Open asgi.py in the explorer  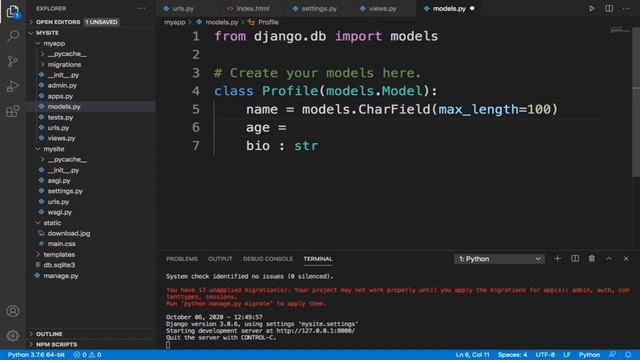pyautogui.click(x=59, y=180)
